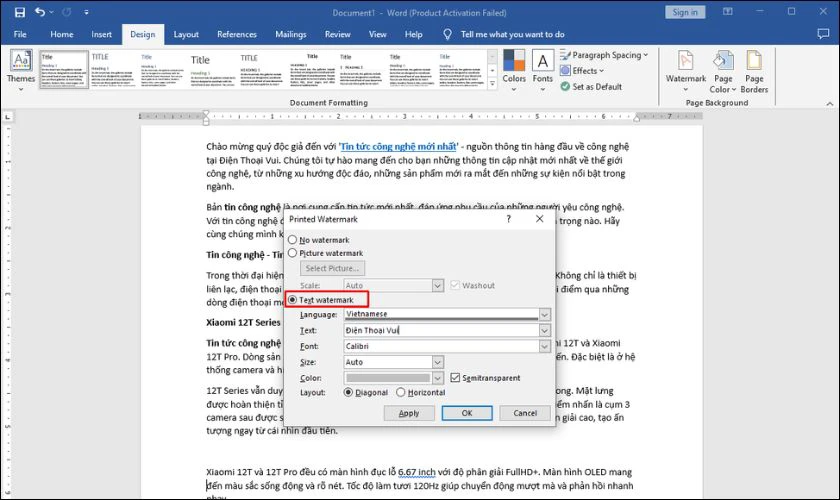Open Paragraph Spacing menu
840x500 pixels.
point(604,55)
